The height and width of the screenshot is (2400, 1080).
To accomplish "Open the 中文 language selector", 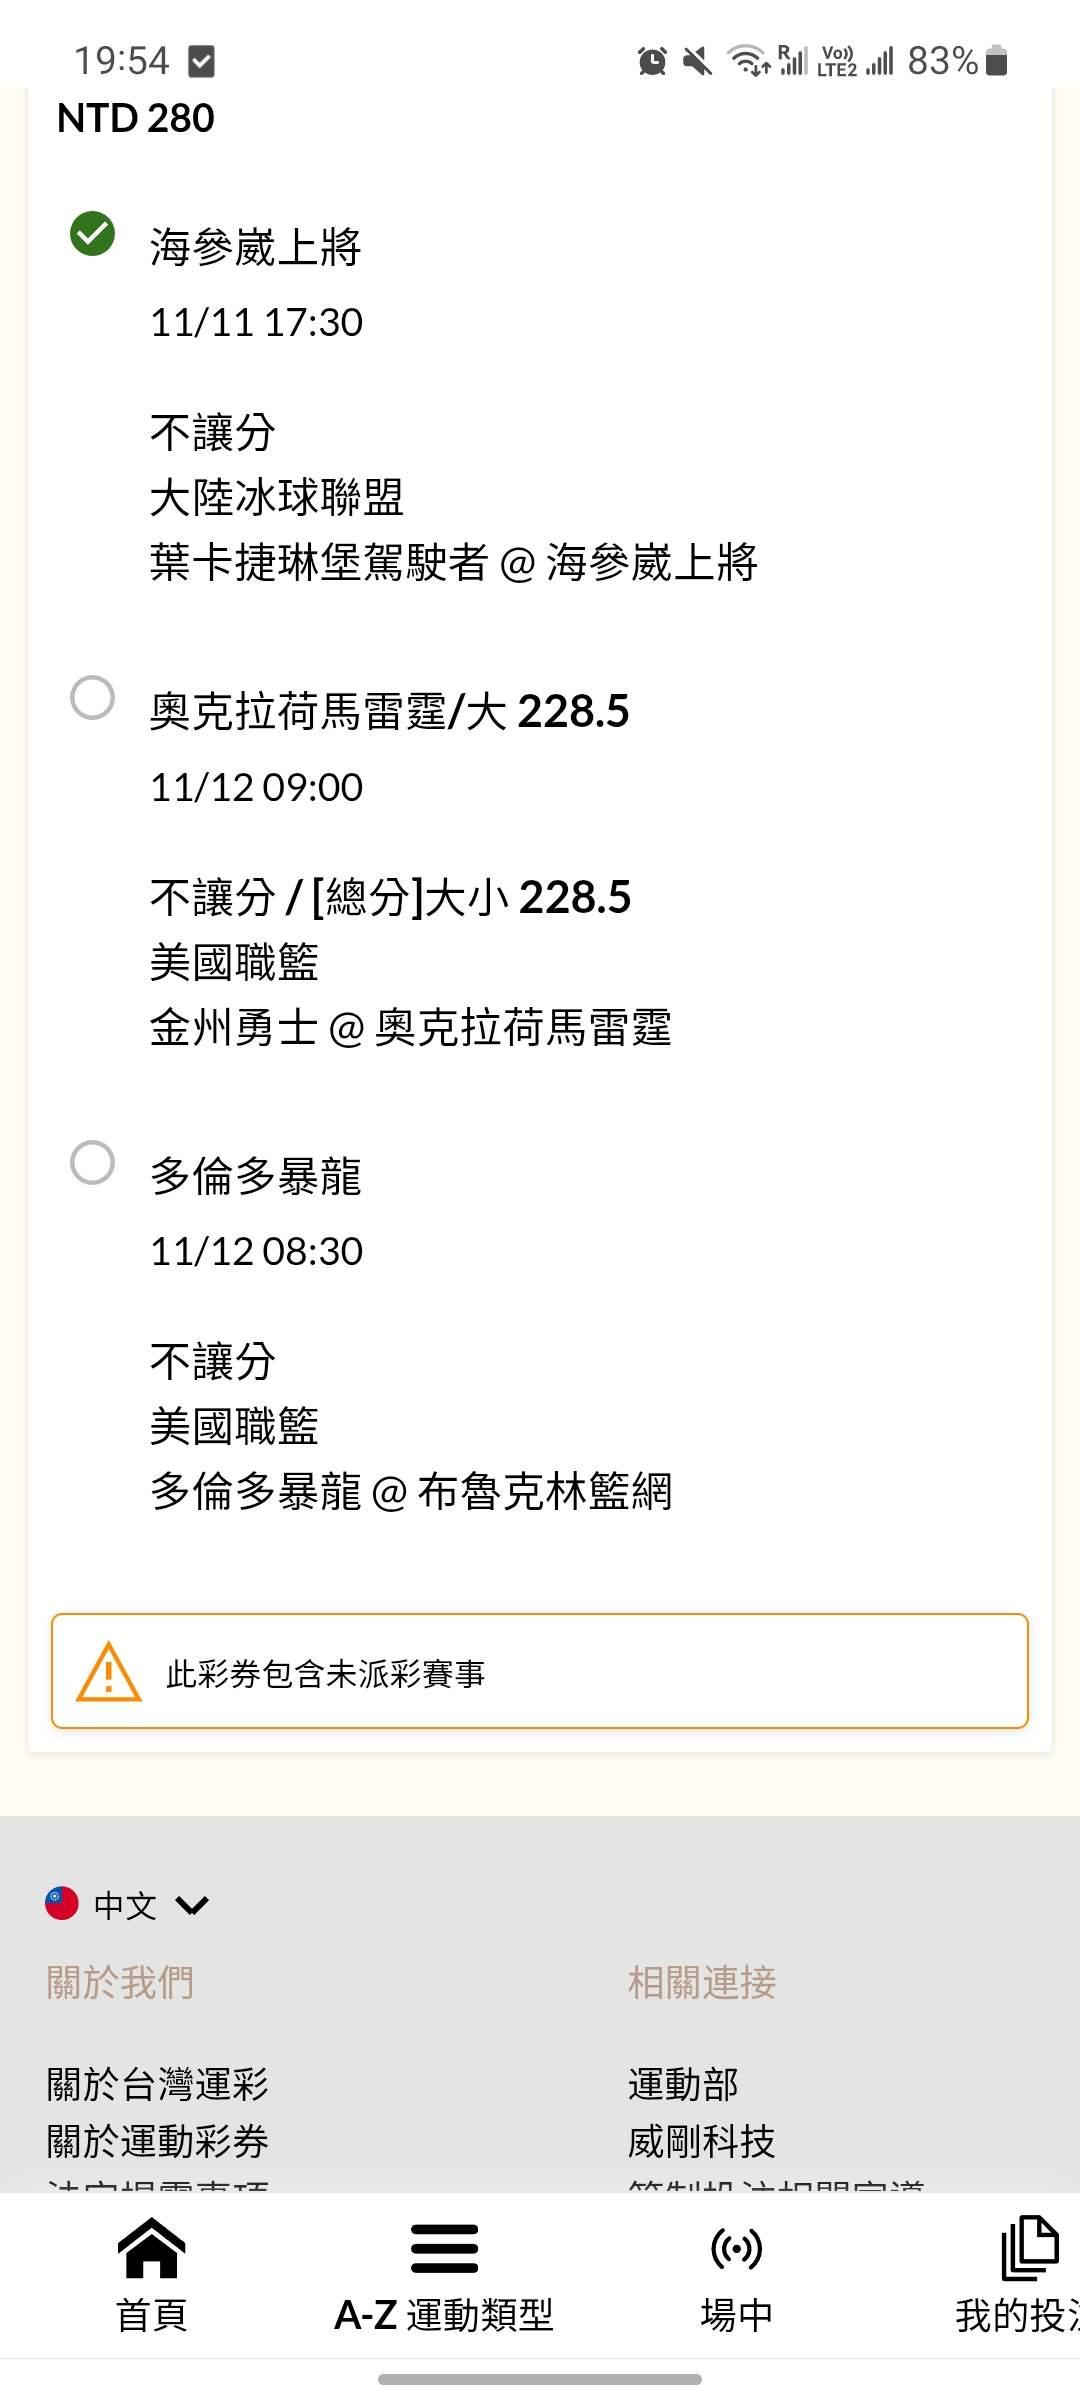I will 125,1905.
